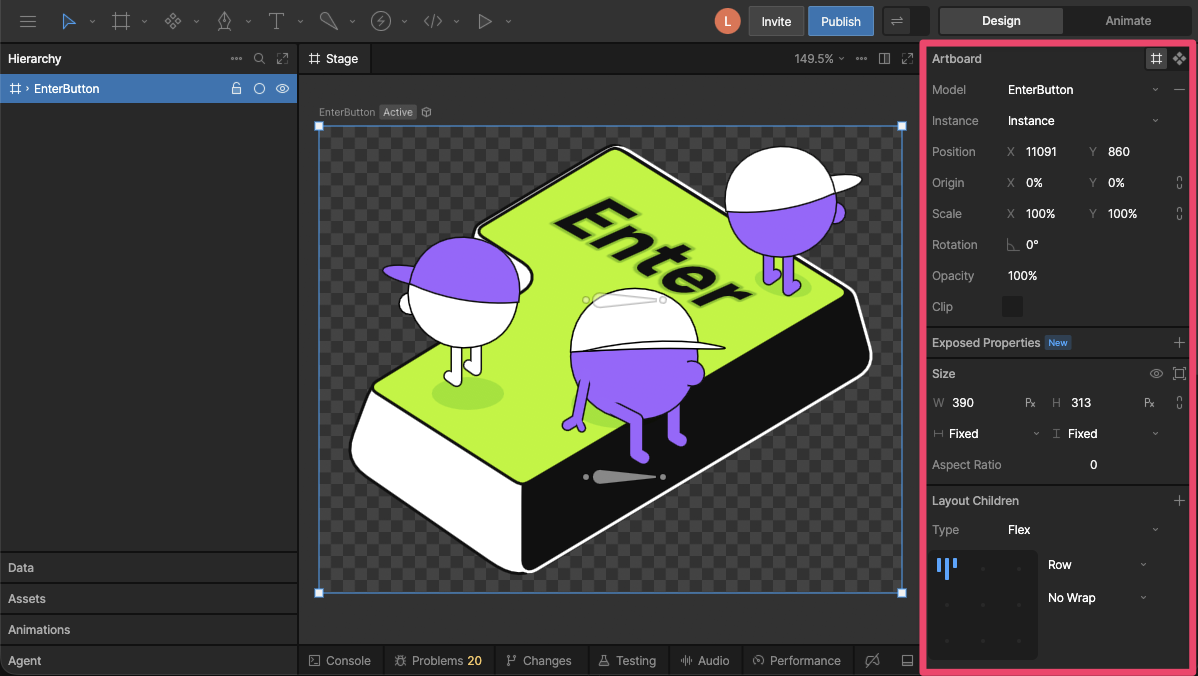
Task: Expand the Hierarchy panel to fullscreen
Action: click(x=283, y=59)
